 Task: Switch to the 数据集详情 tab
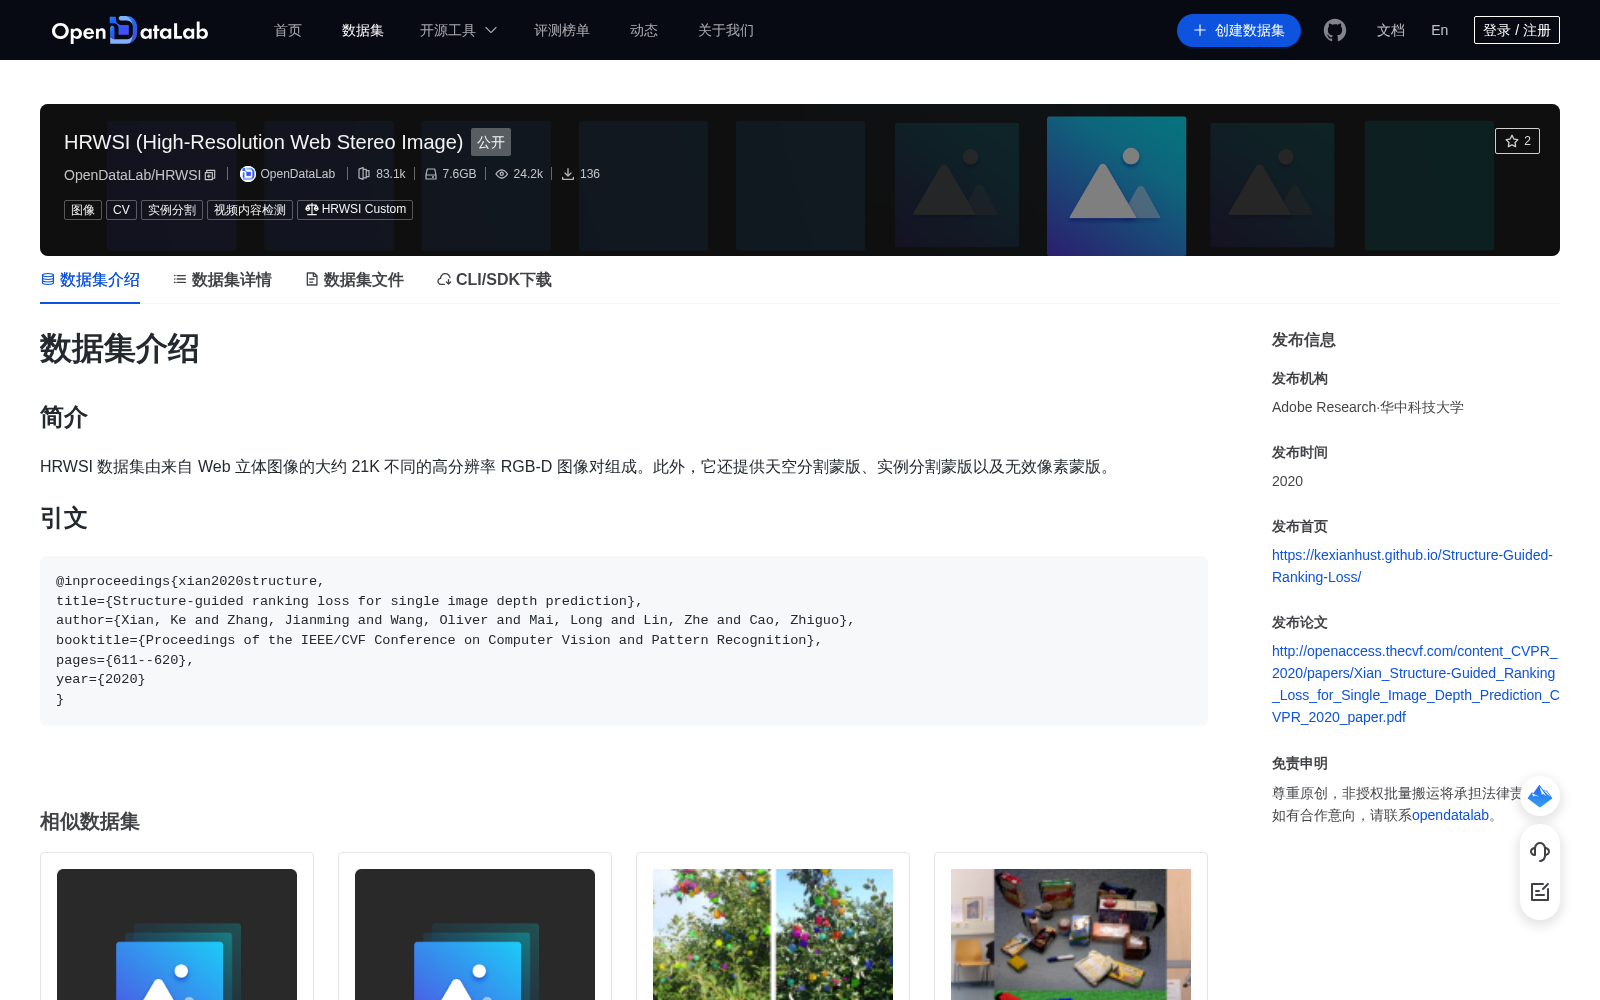pyautogui.click(x=222, y=280)
